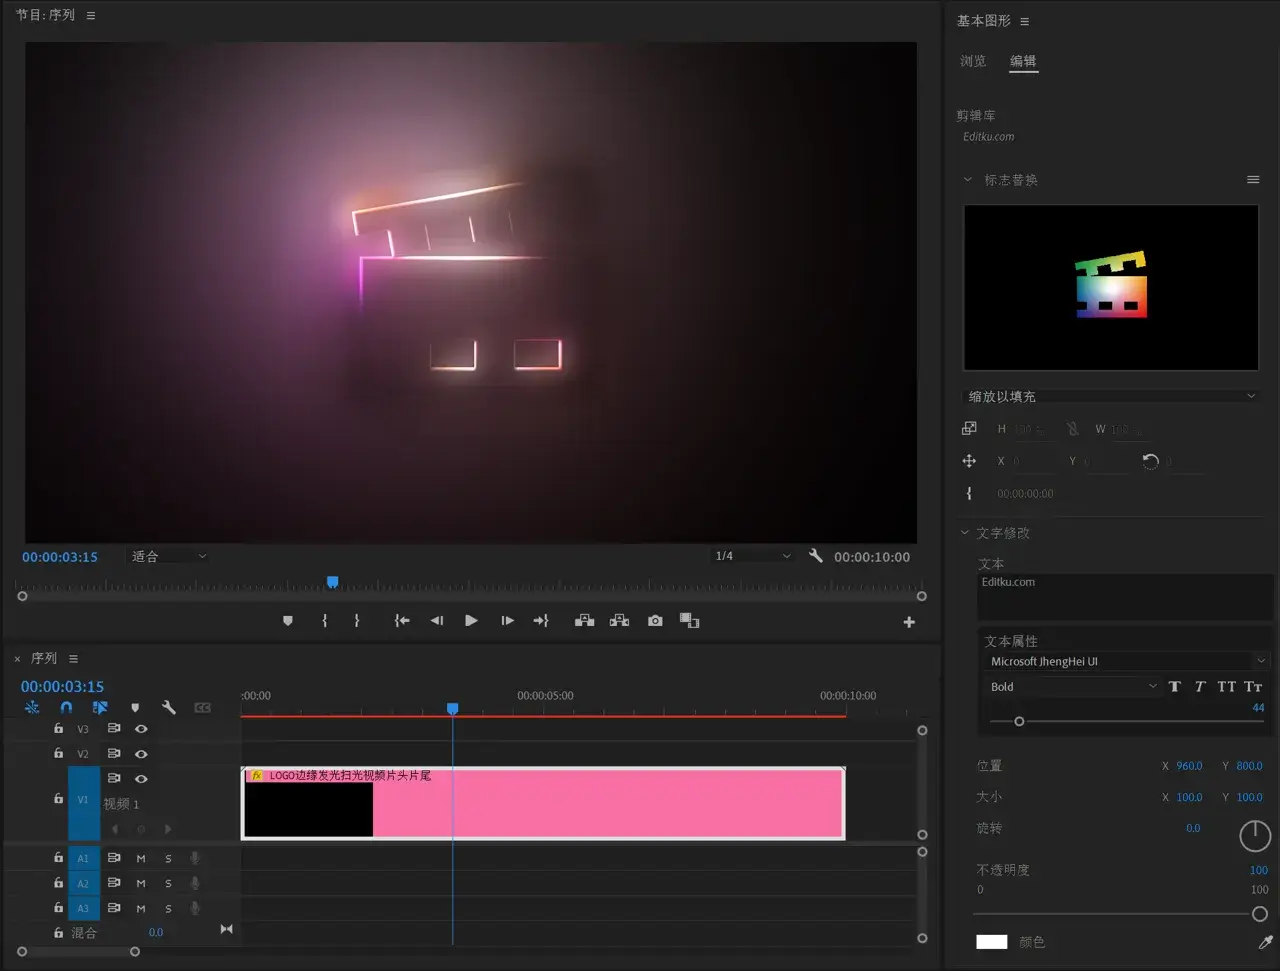This screenshot has height=971, width=1280.
Task: Click the Step Forward one frame button
Action: coord(507,621)
